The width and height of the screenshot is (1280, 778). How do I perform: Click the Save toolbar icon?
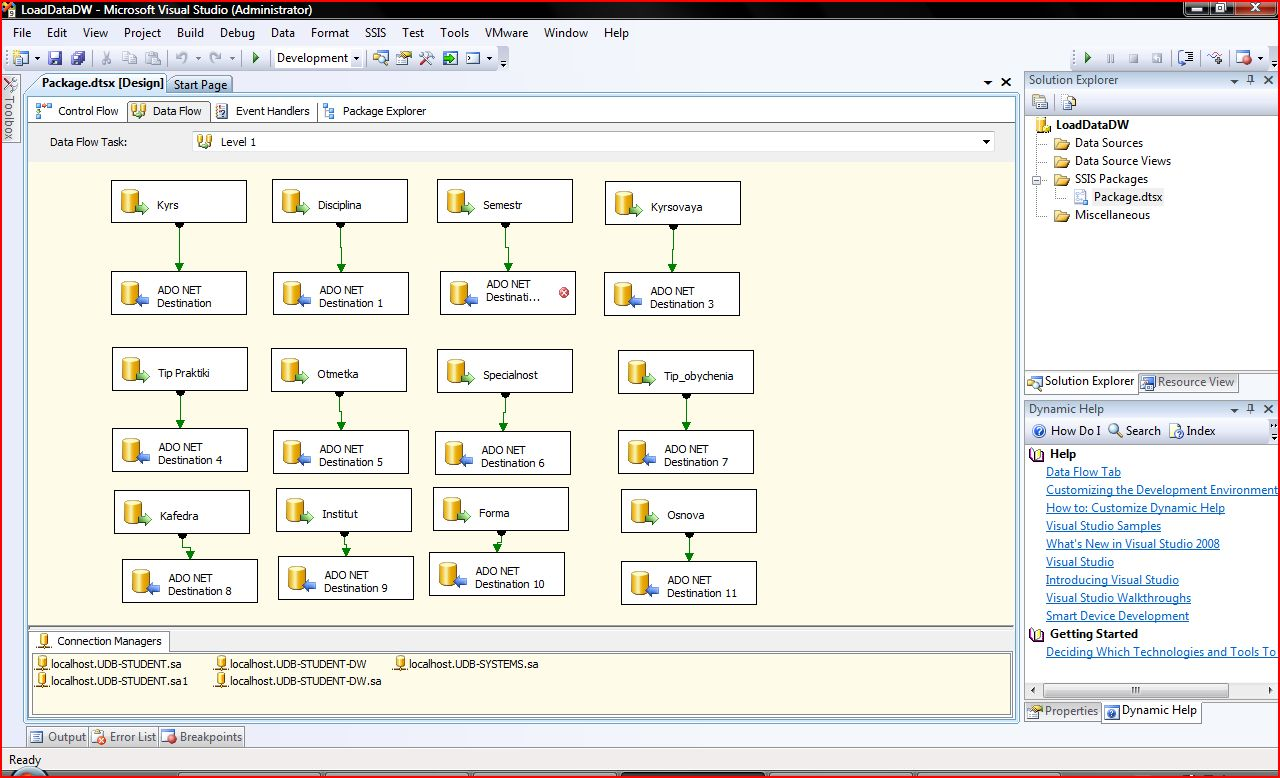pyautogui.click(x=55, y=58)
